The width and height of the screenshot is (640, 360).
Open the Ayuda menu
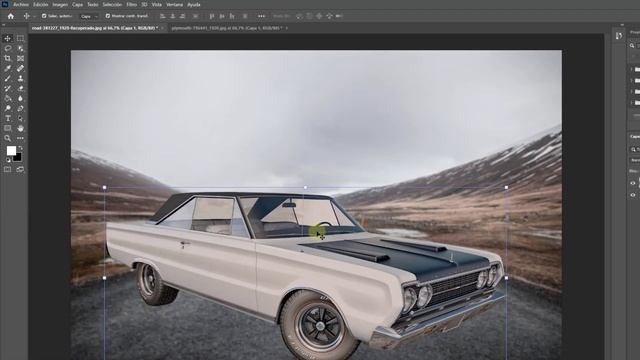[x=193, y=4]
